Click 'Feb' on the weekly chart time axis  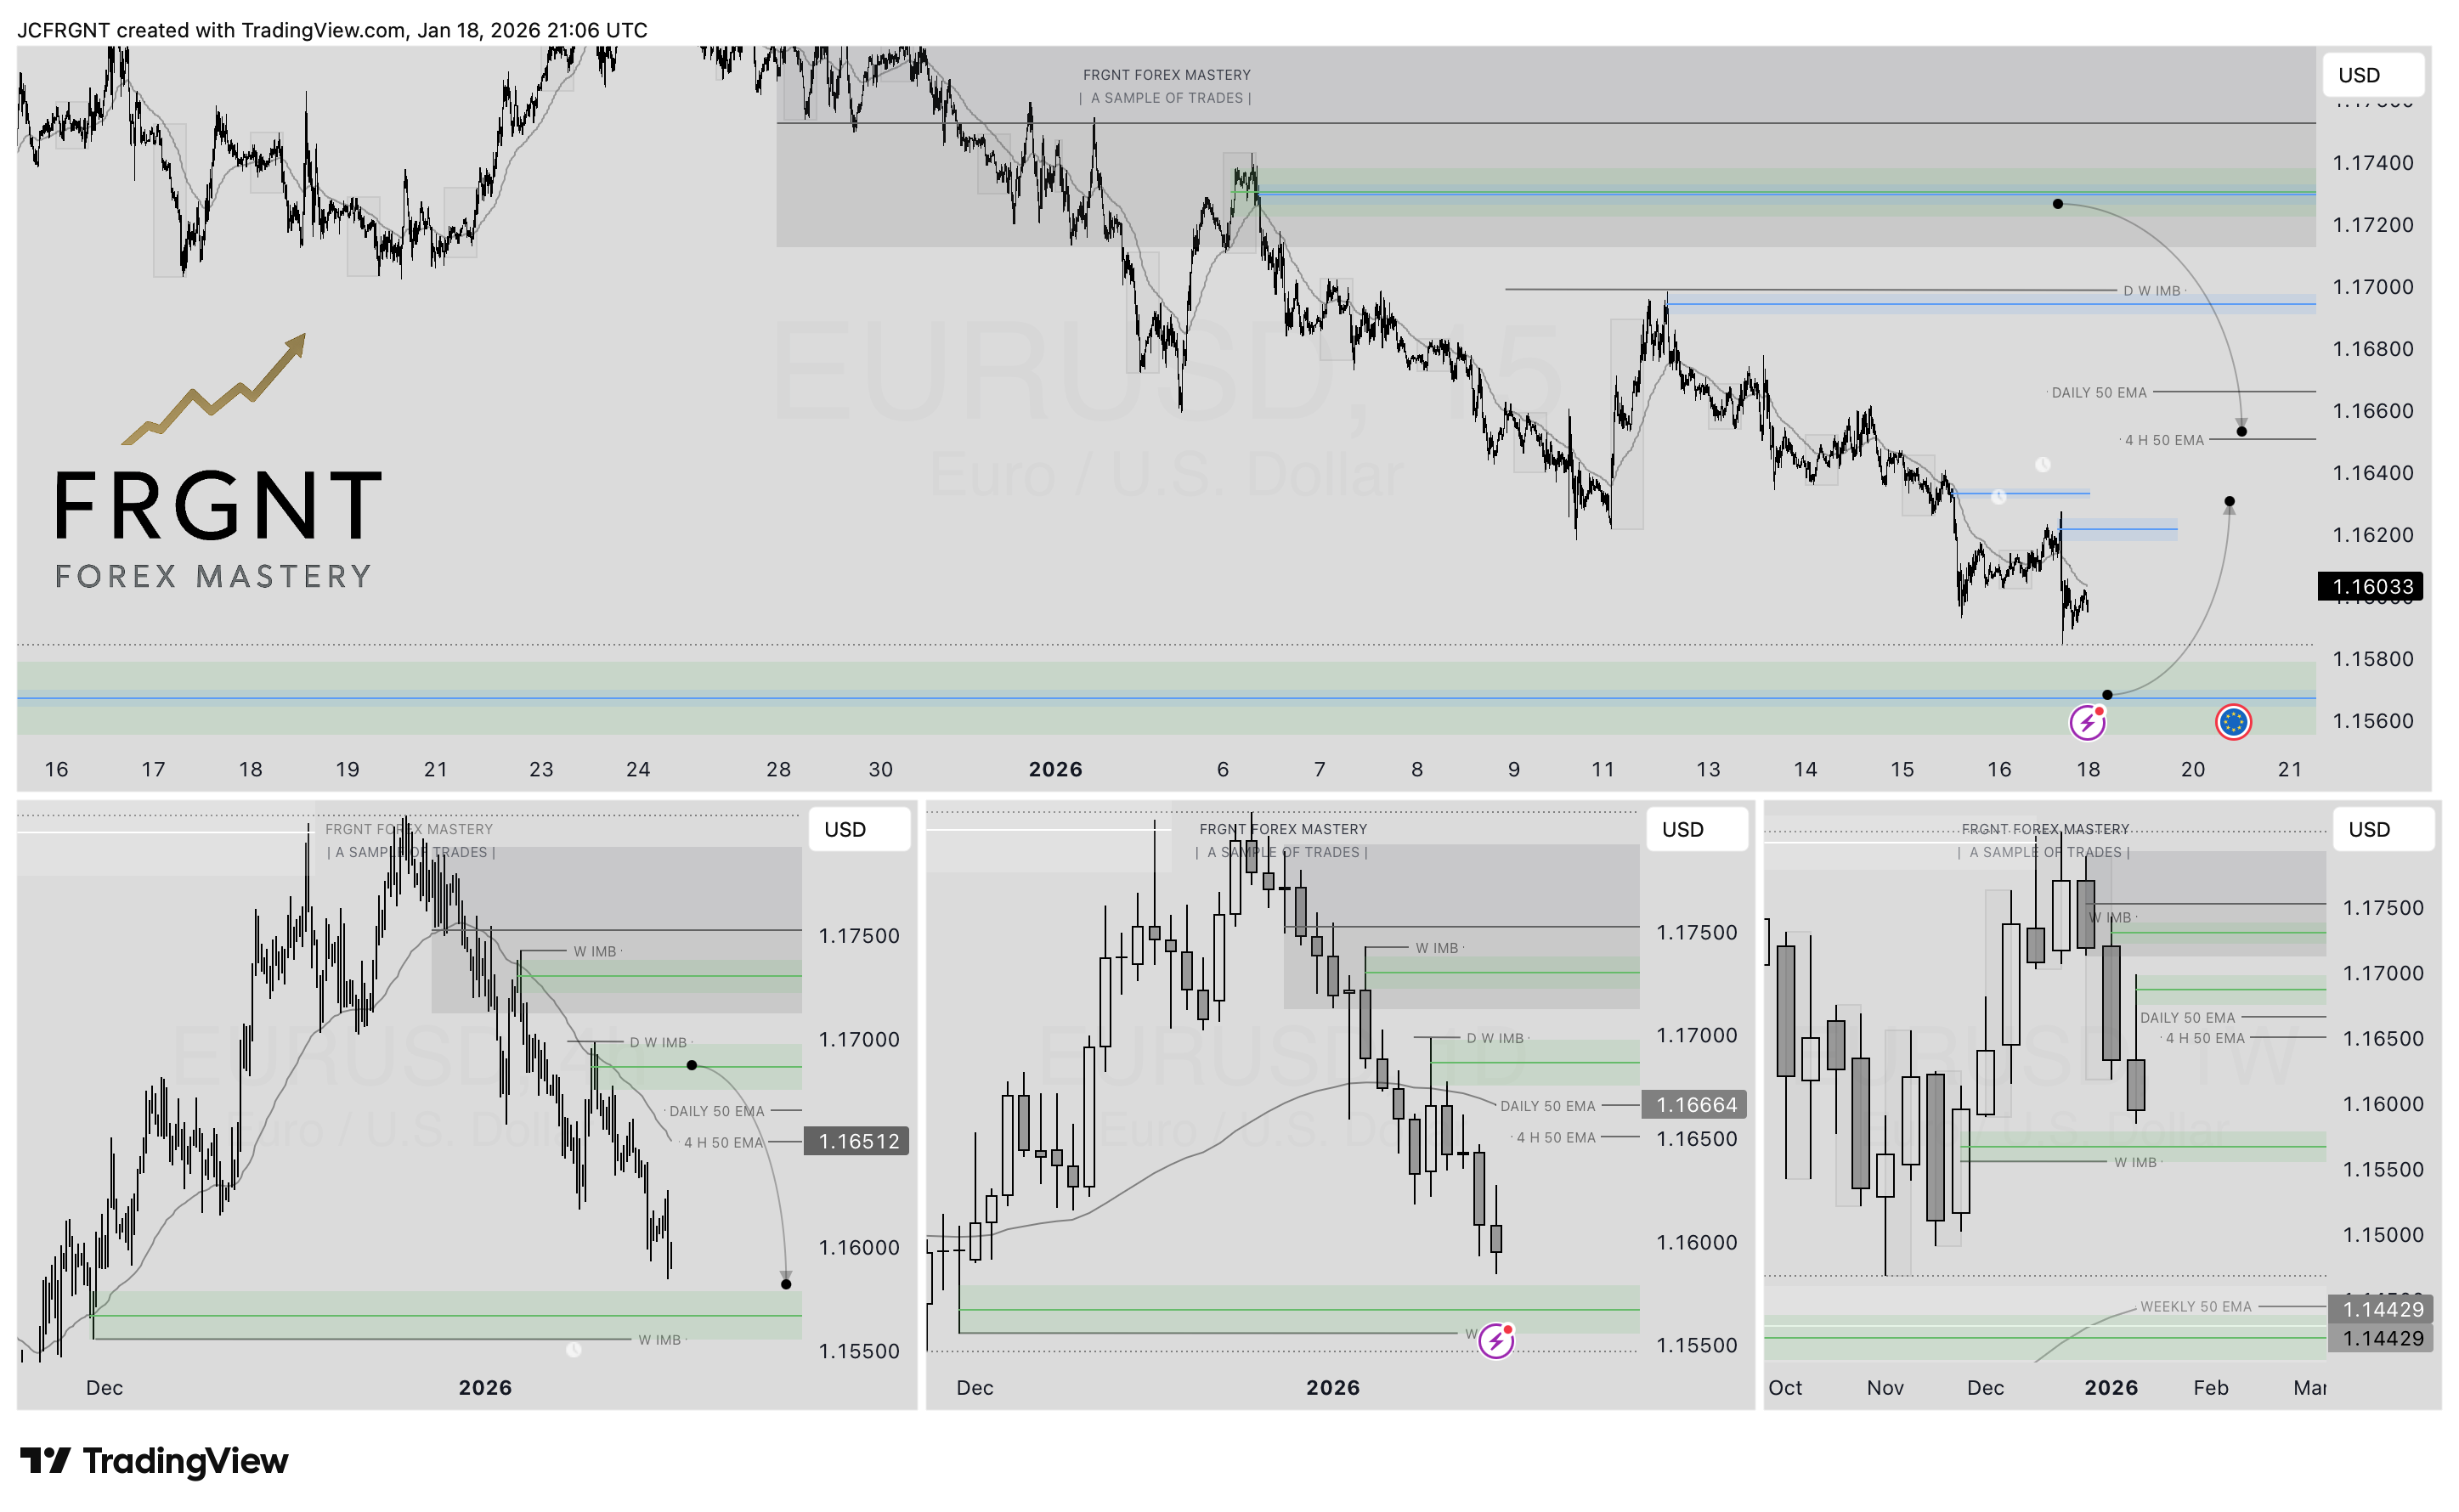[x=2210, y=1387]
